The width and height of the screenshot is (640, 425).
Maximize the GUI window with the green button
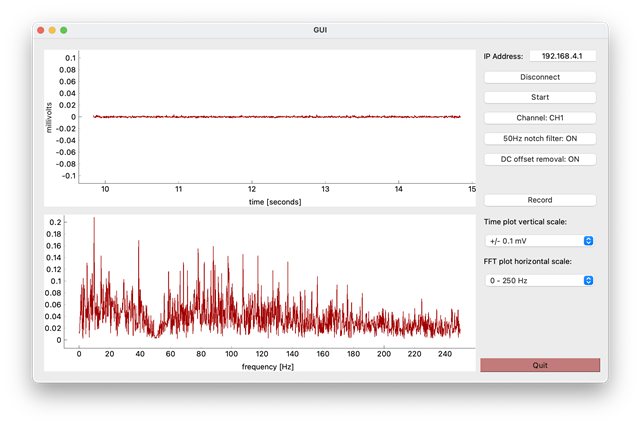[64, 30]
